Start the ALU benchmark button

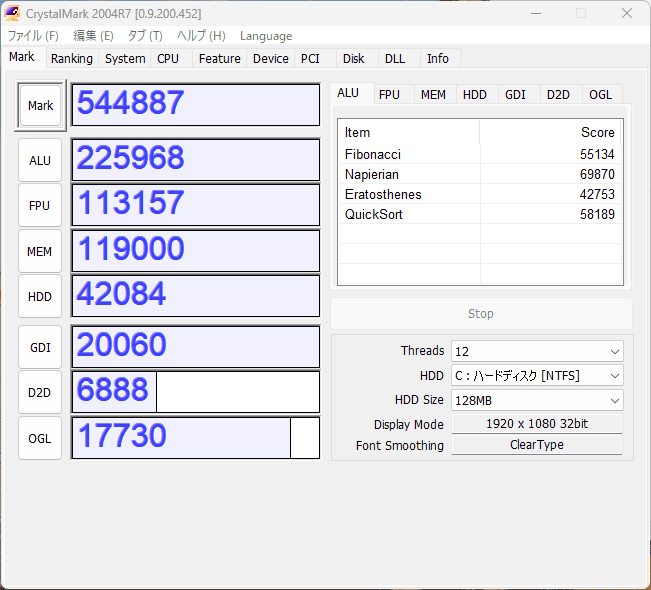[40, 160]
